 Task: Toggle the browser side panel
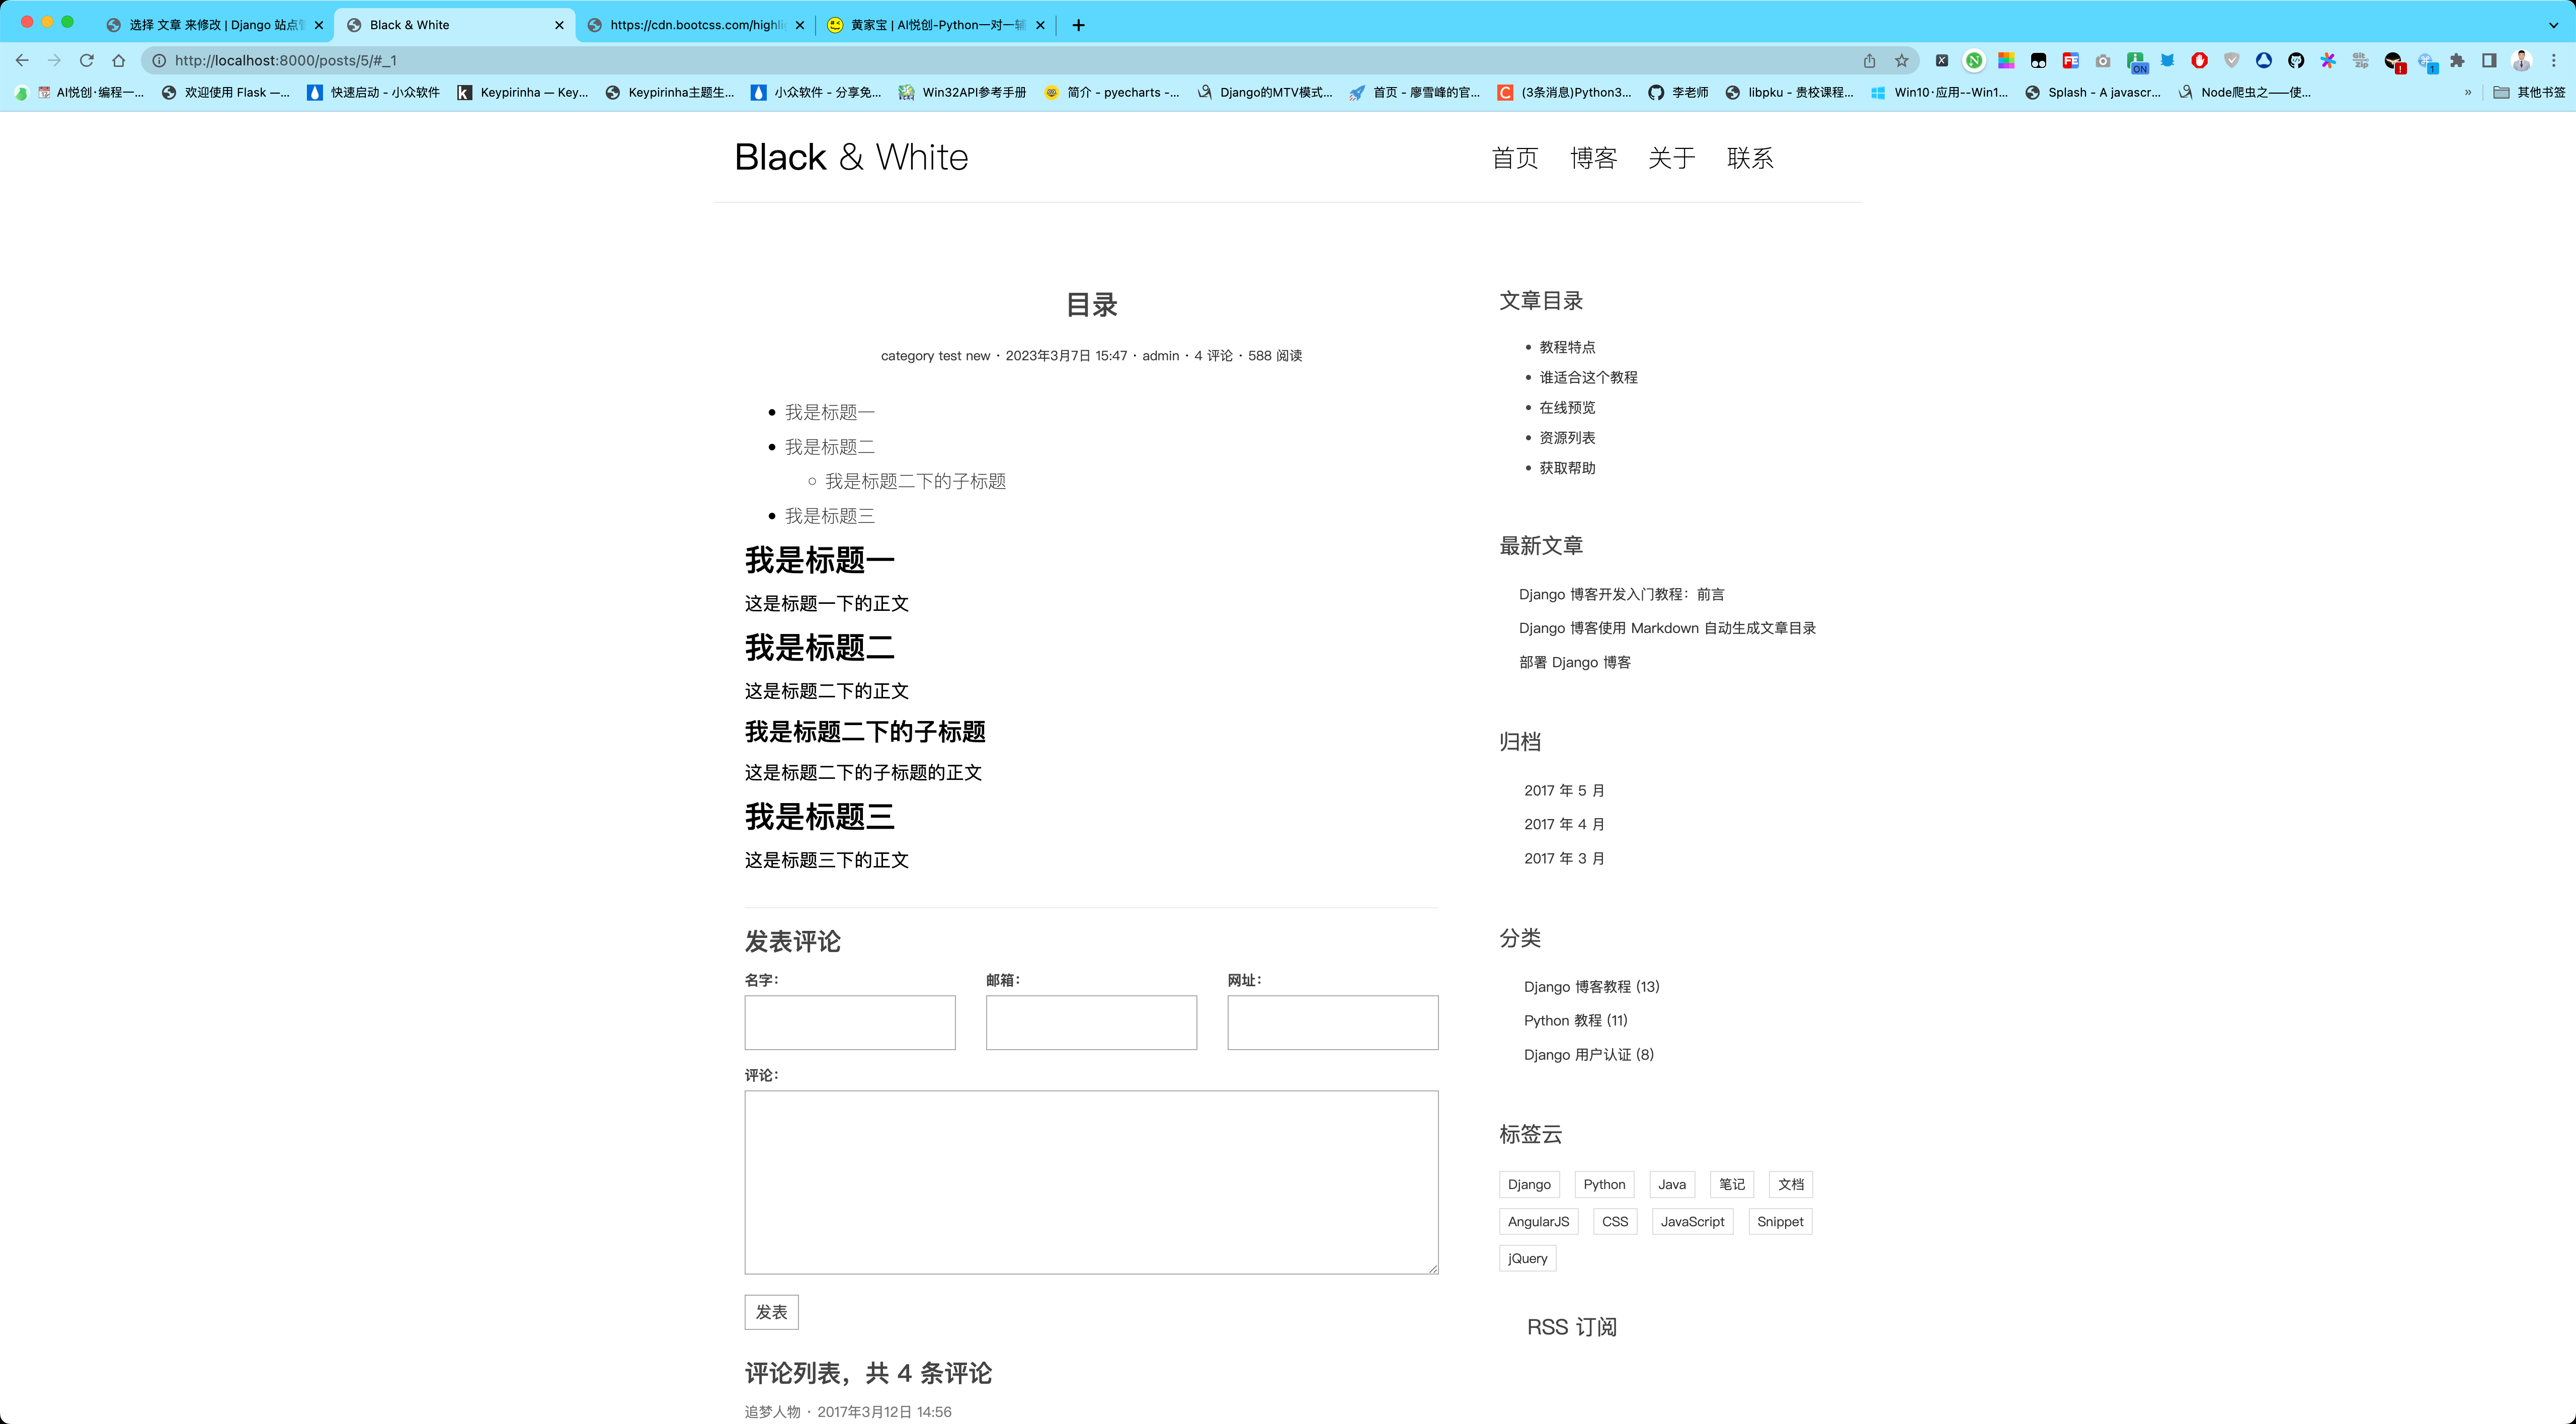click(2489, 60)
